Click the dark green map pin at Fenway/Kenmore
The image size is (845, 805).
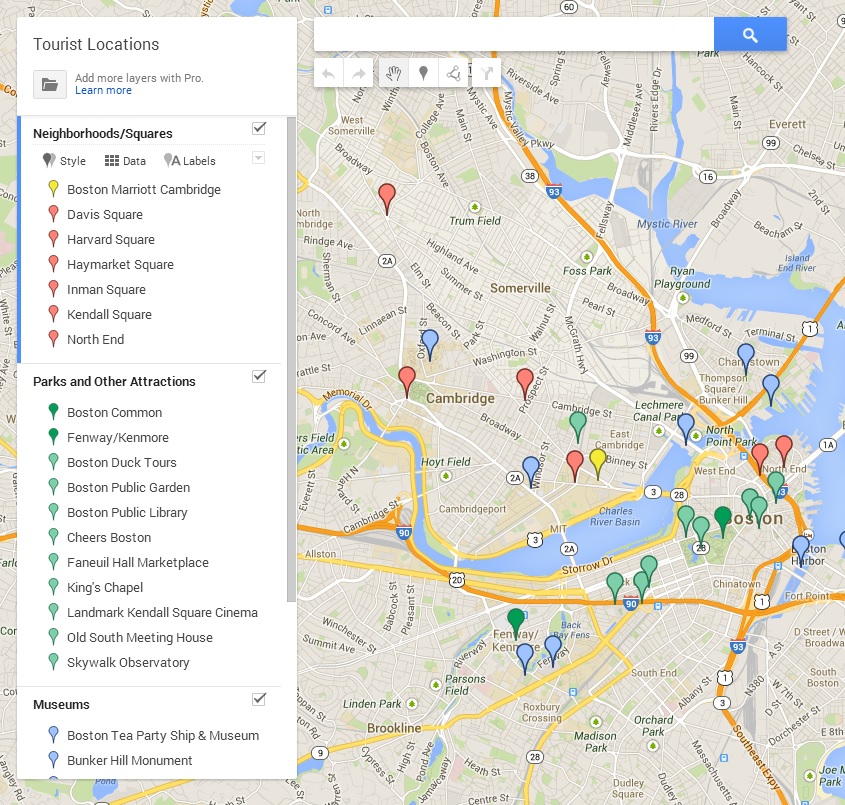(516, 623)
